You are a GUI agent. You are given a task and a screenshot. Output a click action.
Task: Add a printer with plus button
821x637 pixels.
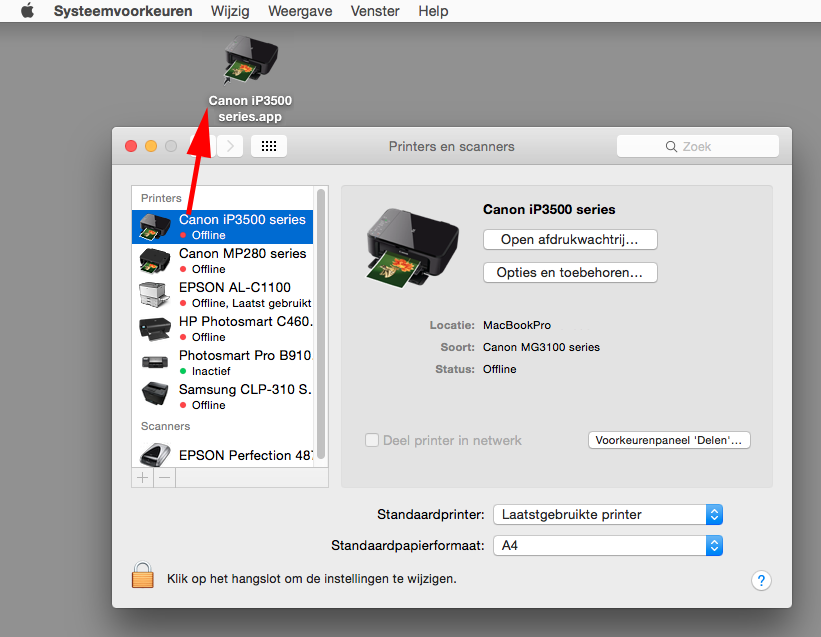pyautogui.click(x=142, y=477)
